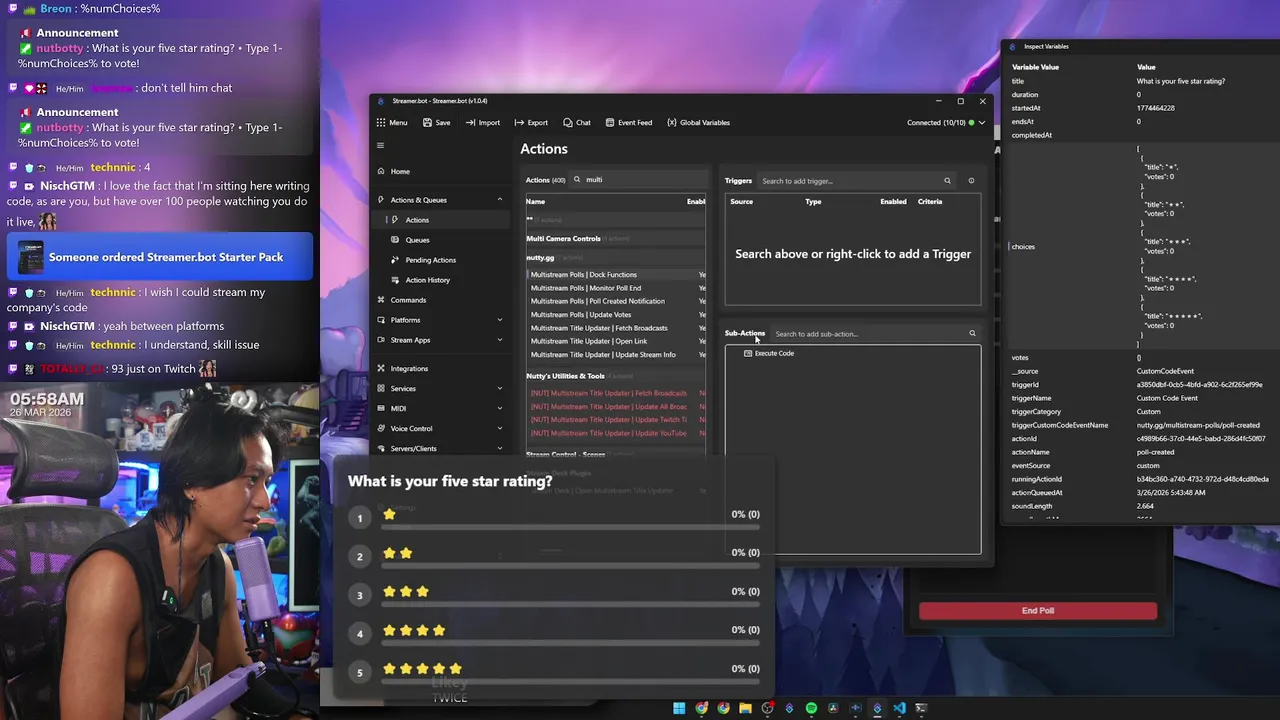This screenshot has width=1280, height=720.
Task: Select 'Multistream Title Updater | Fetch Broadcasts' white row
Action: [x=616, y=328]
